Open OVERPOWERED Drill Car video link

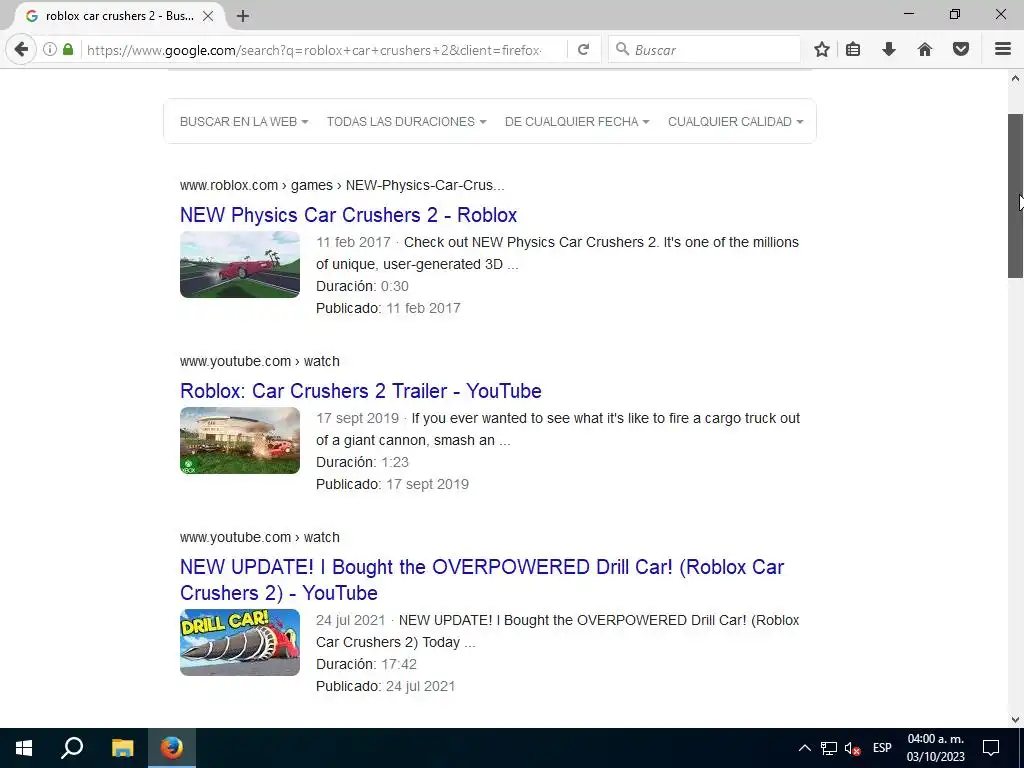[x=482, y=580]
